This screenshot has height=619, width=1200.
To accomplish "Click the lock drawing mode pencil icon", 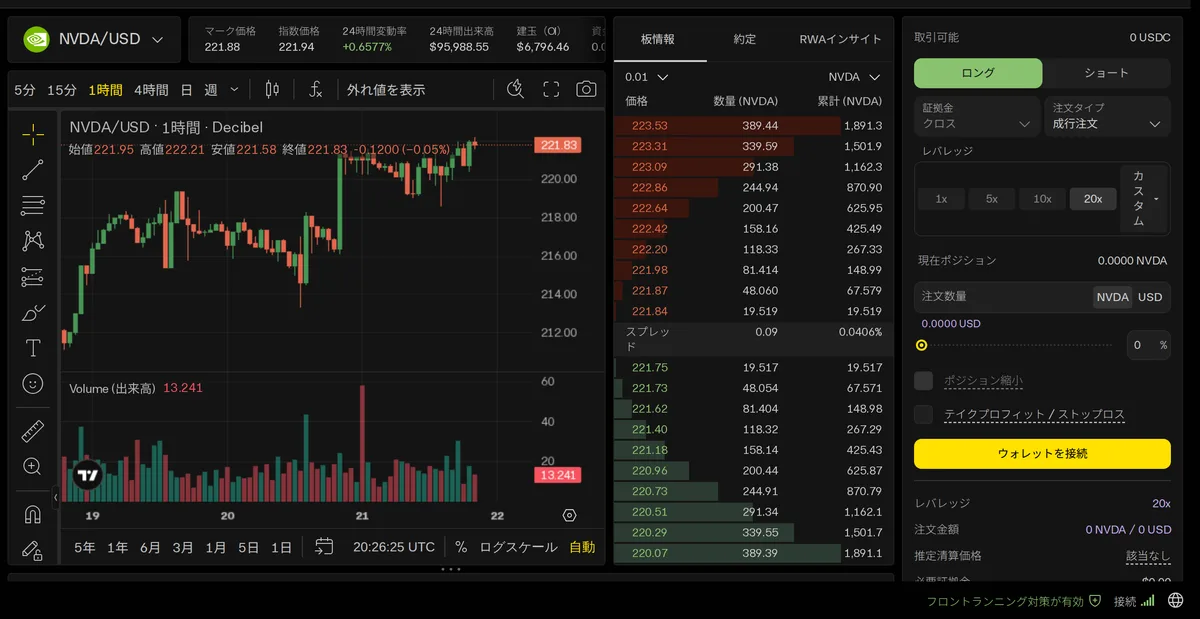I will (x=33, y=549).
